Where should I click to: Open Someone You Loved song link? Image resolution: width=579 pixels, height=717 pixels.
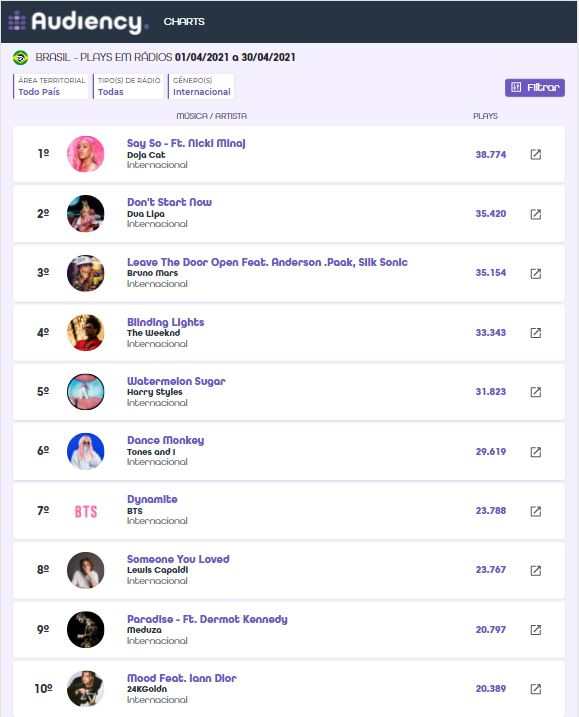click(178, 559)
